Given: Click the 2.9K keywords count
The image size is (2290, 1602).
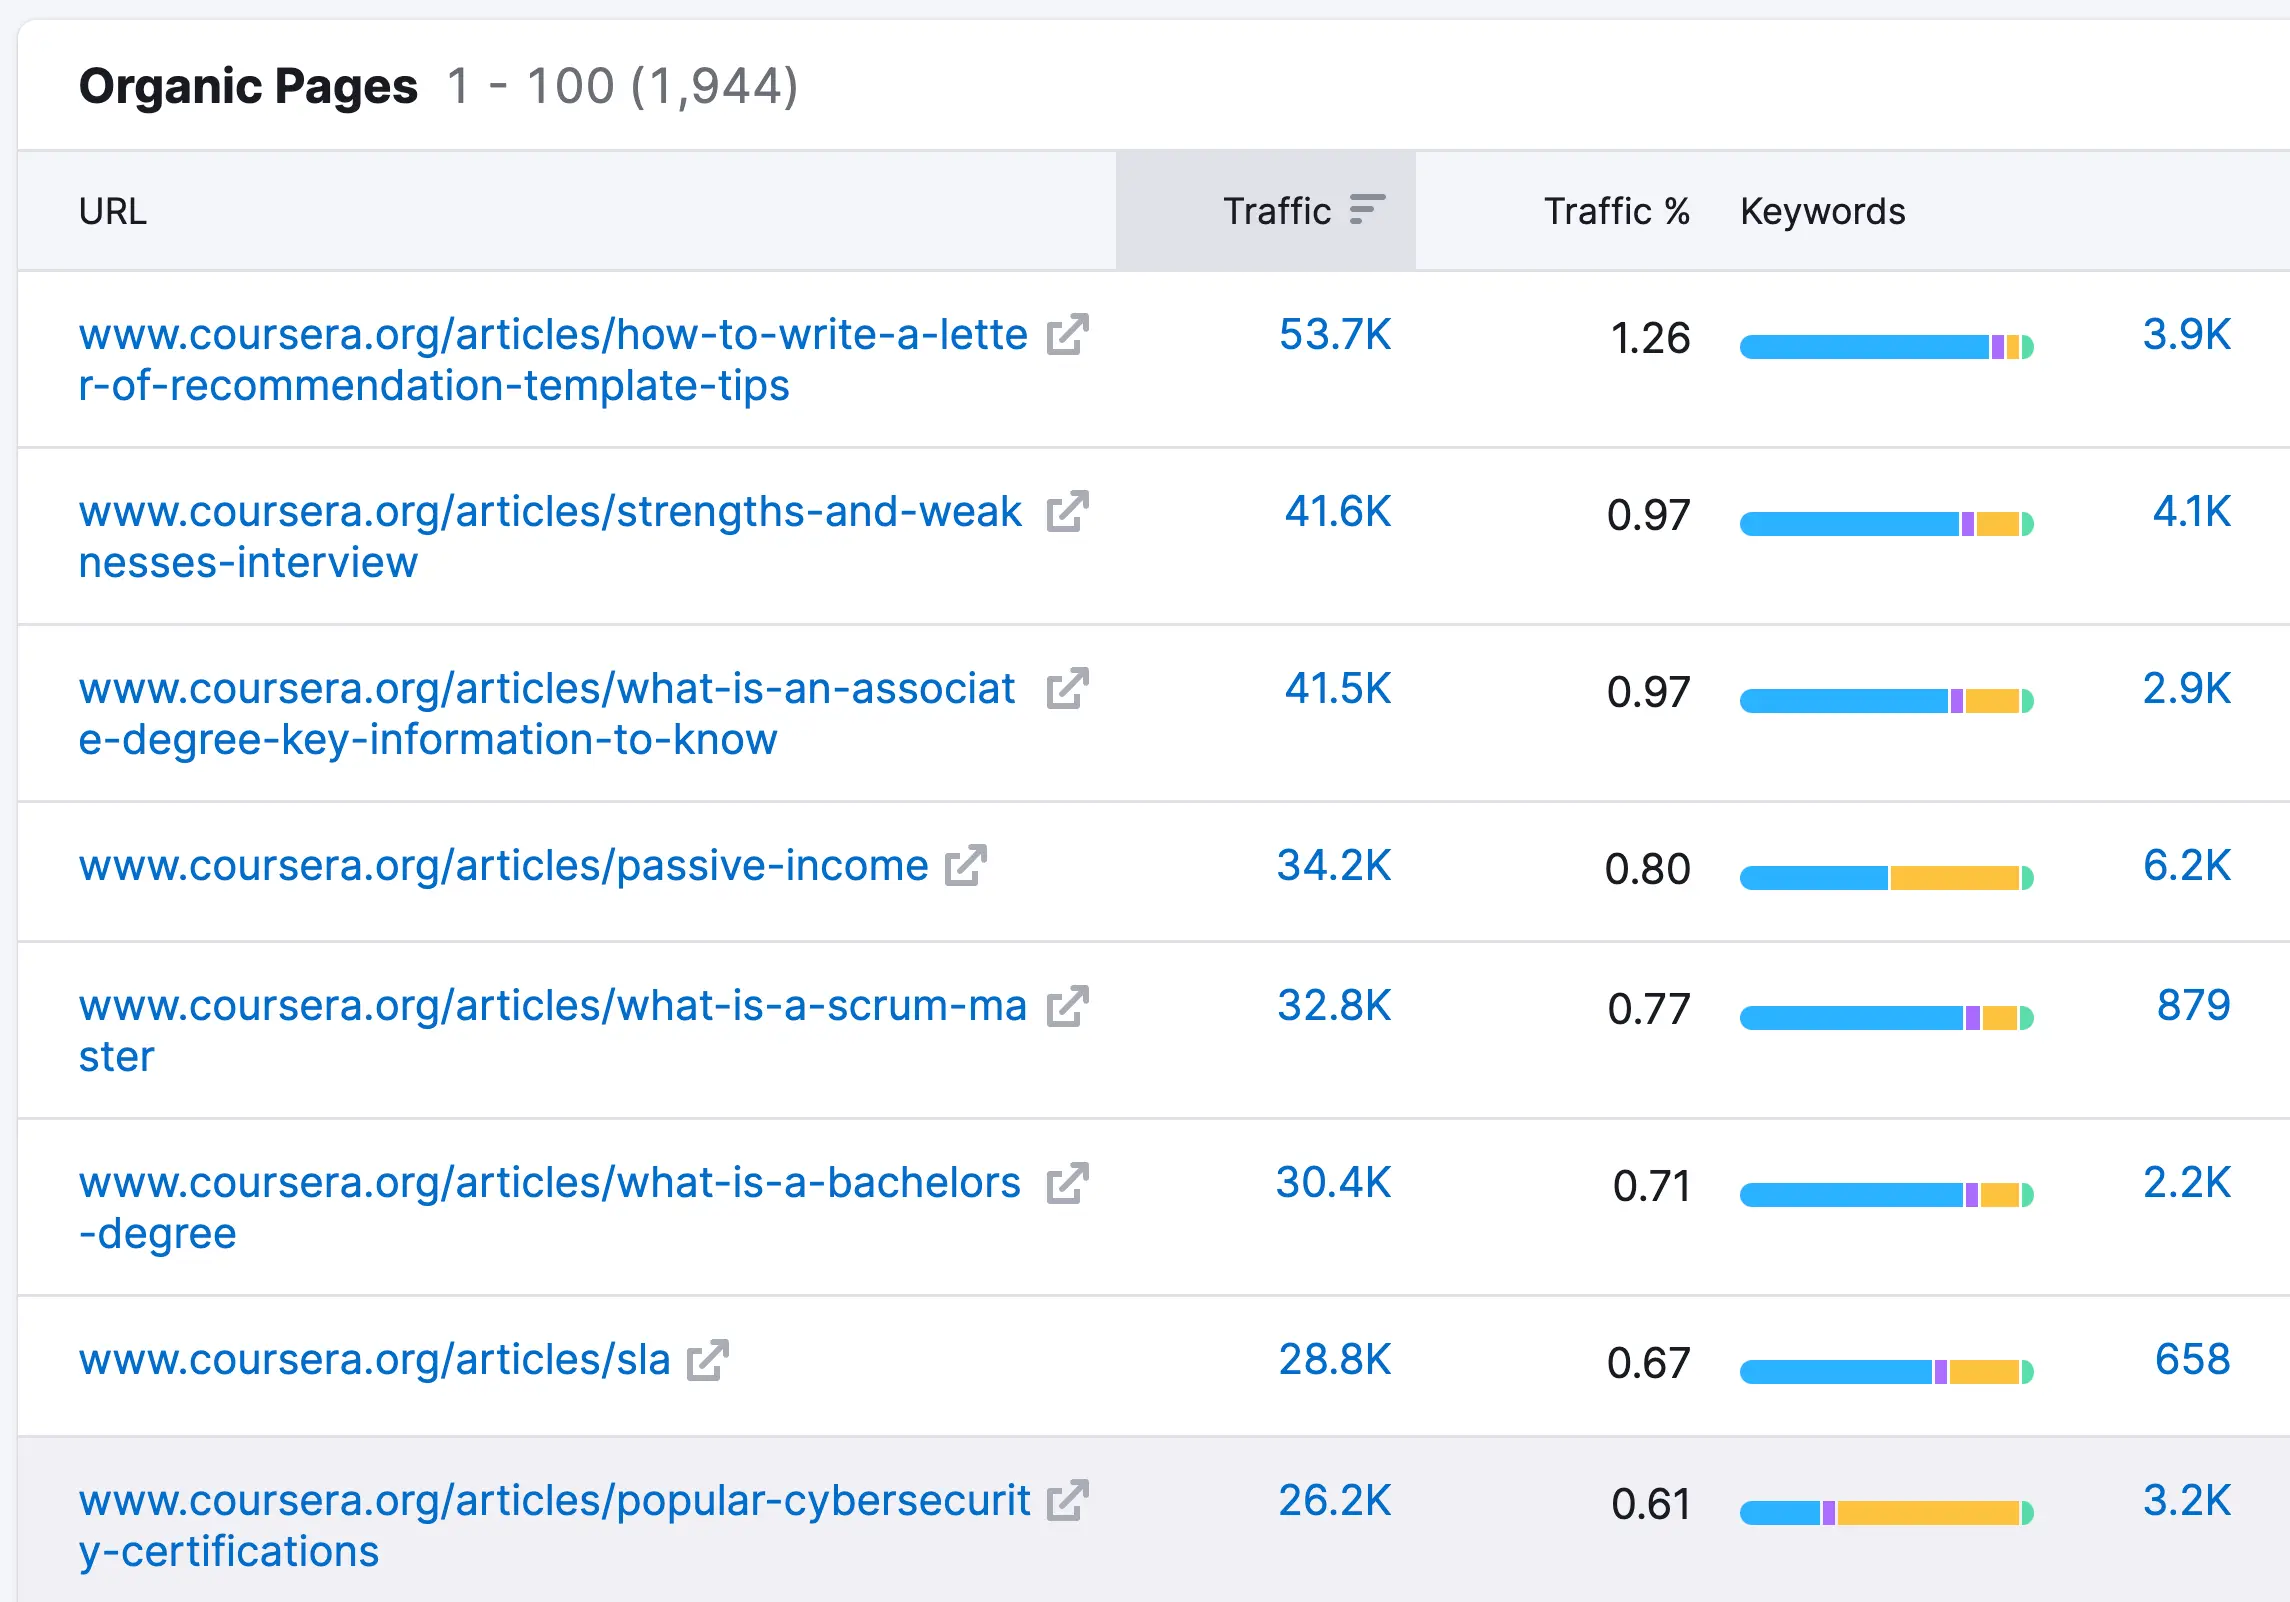Looking at the screenshot, I should (2186, 689).
